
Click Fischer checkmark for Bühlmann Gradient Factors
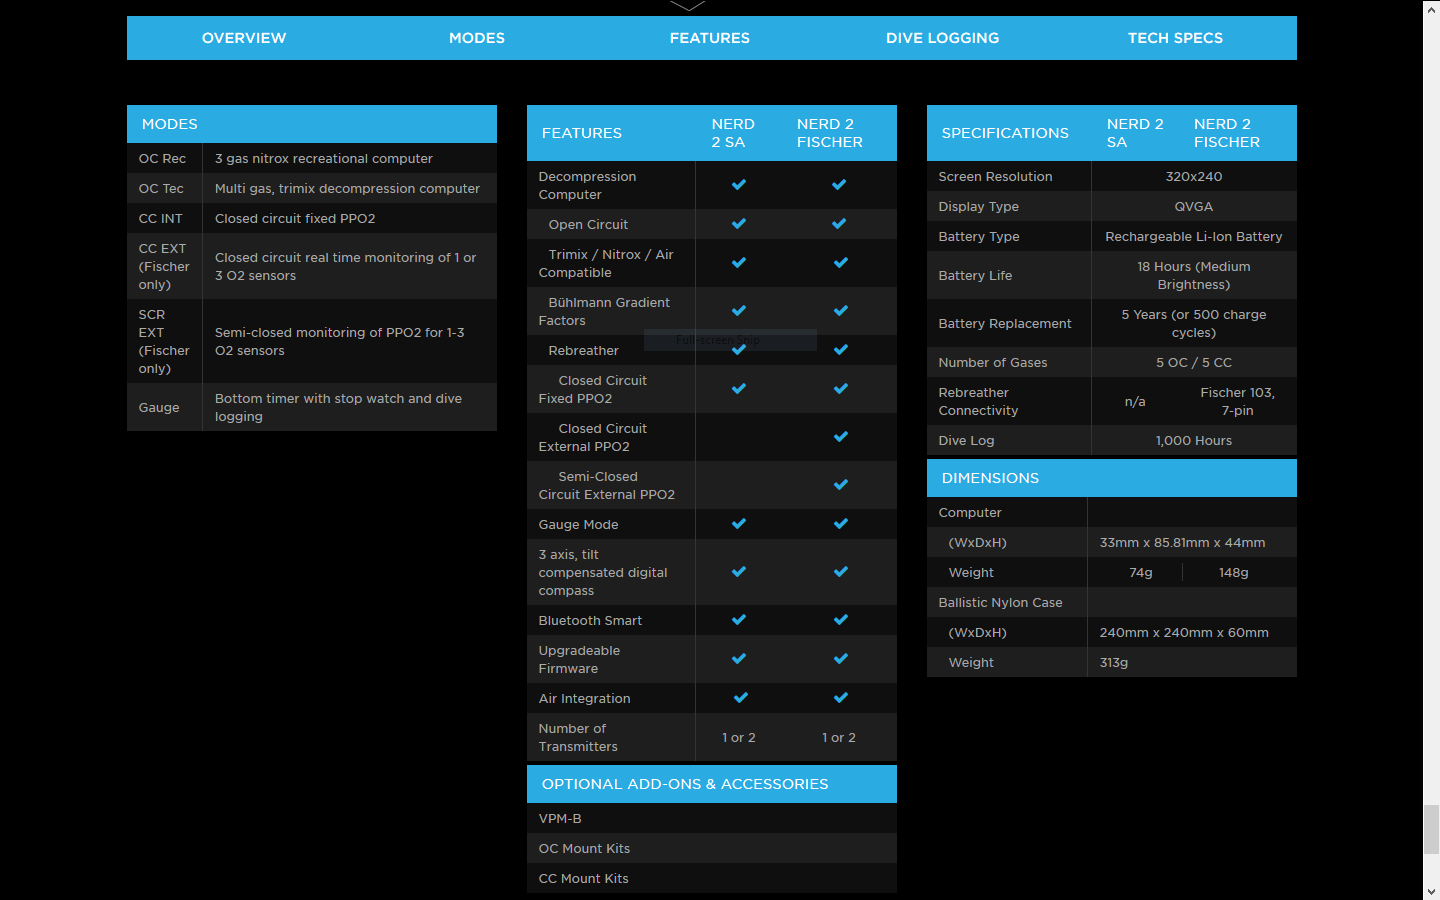point(841,311)
